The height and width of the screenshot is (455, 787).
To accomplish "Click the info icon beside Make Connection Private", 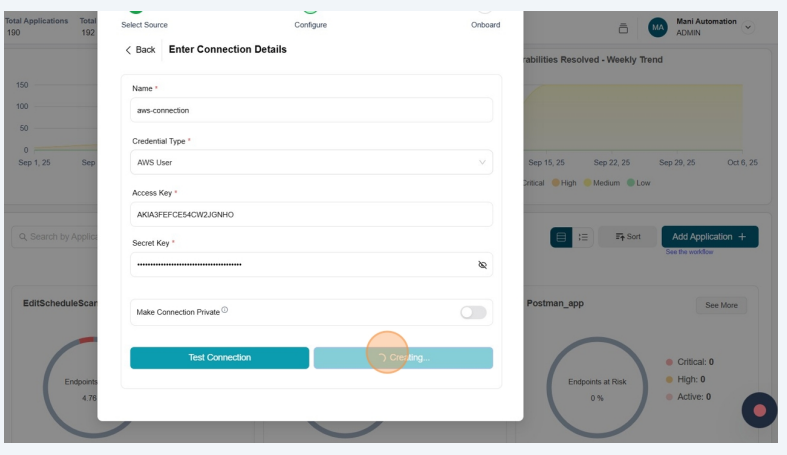I will (x=225, y=311).
